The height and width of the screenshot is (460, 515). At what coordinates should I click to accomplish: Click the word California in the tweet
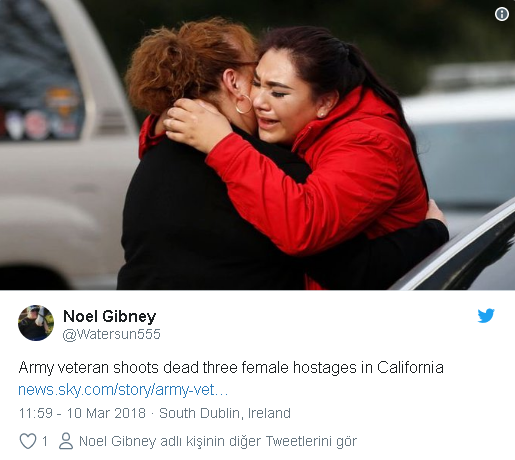pos(410,368)
